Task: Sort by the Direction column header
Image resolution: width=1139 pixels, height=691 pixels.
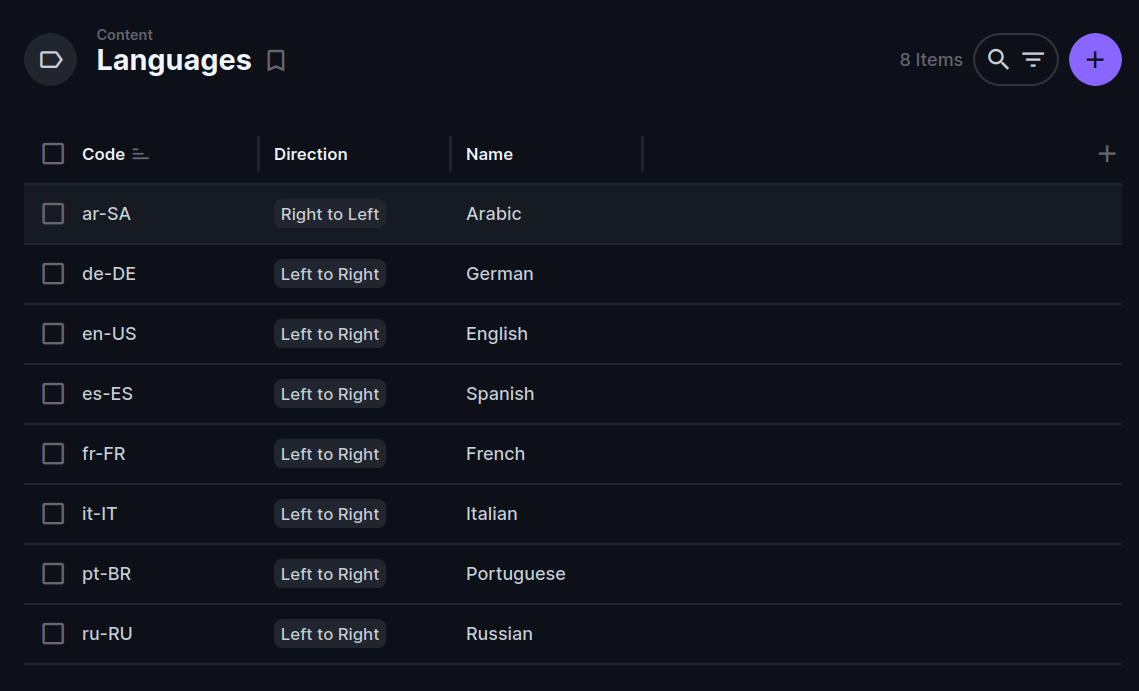Action: pyautogui.click(x=310, y=153)
